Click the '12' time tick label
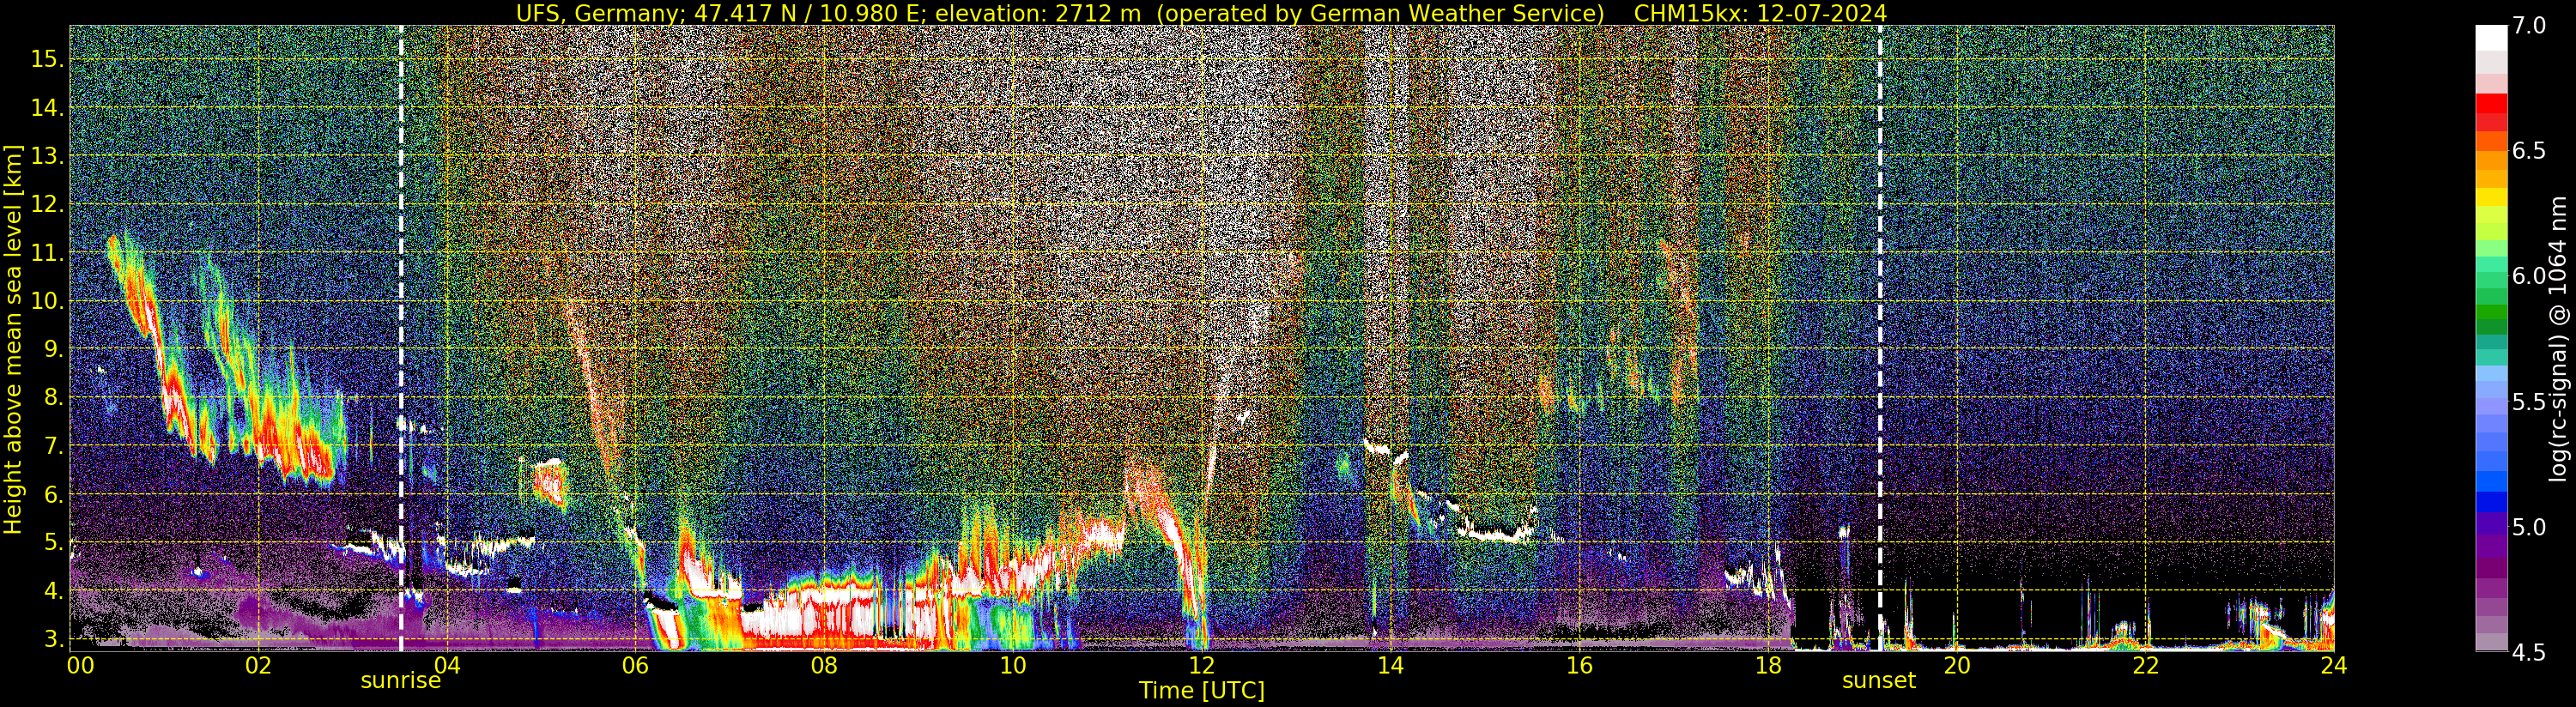 point(1201,666)
